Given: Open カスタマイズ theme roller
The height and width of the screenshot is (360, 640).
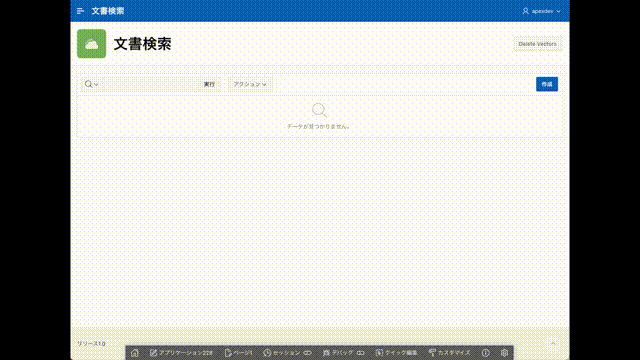Looking at the screenshot, I should (x=449, y=353).
